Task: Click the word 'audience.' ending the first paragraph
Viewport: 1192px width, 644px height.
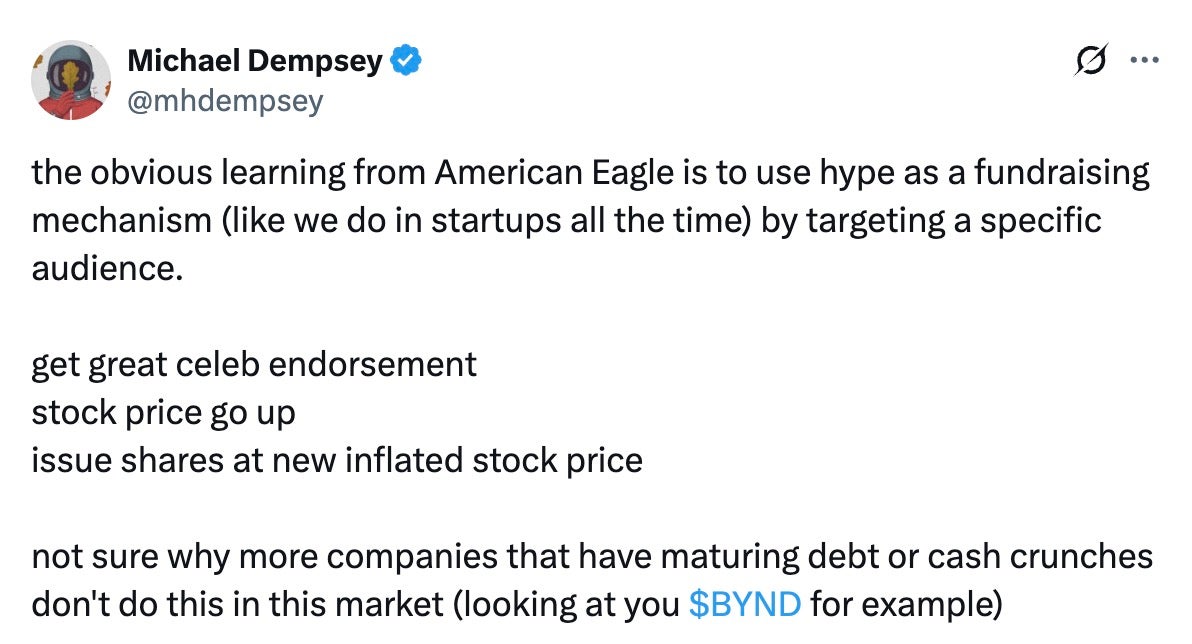Action: click(107, 268)
